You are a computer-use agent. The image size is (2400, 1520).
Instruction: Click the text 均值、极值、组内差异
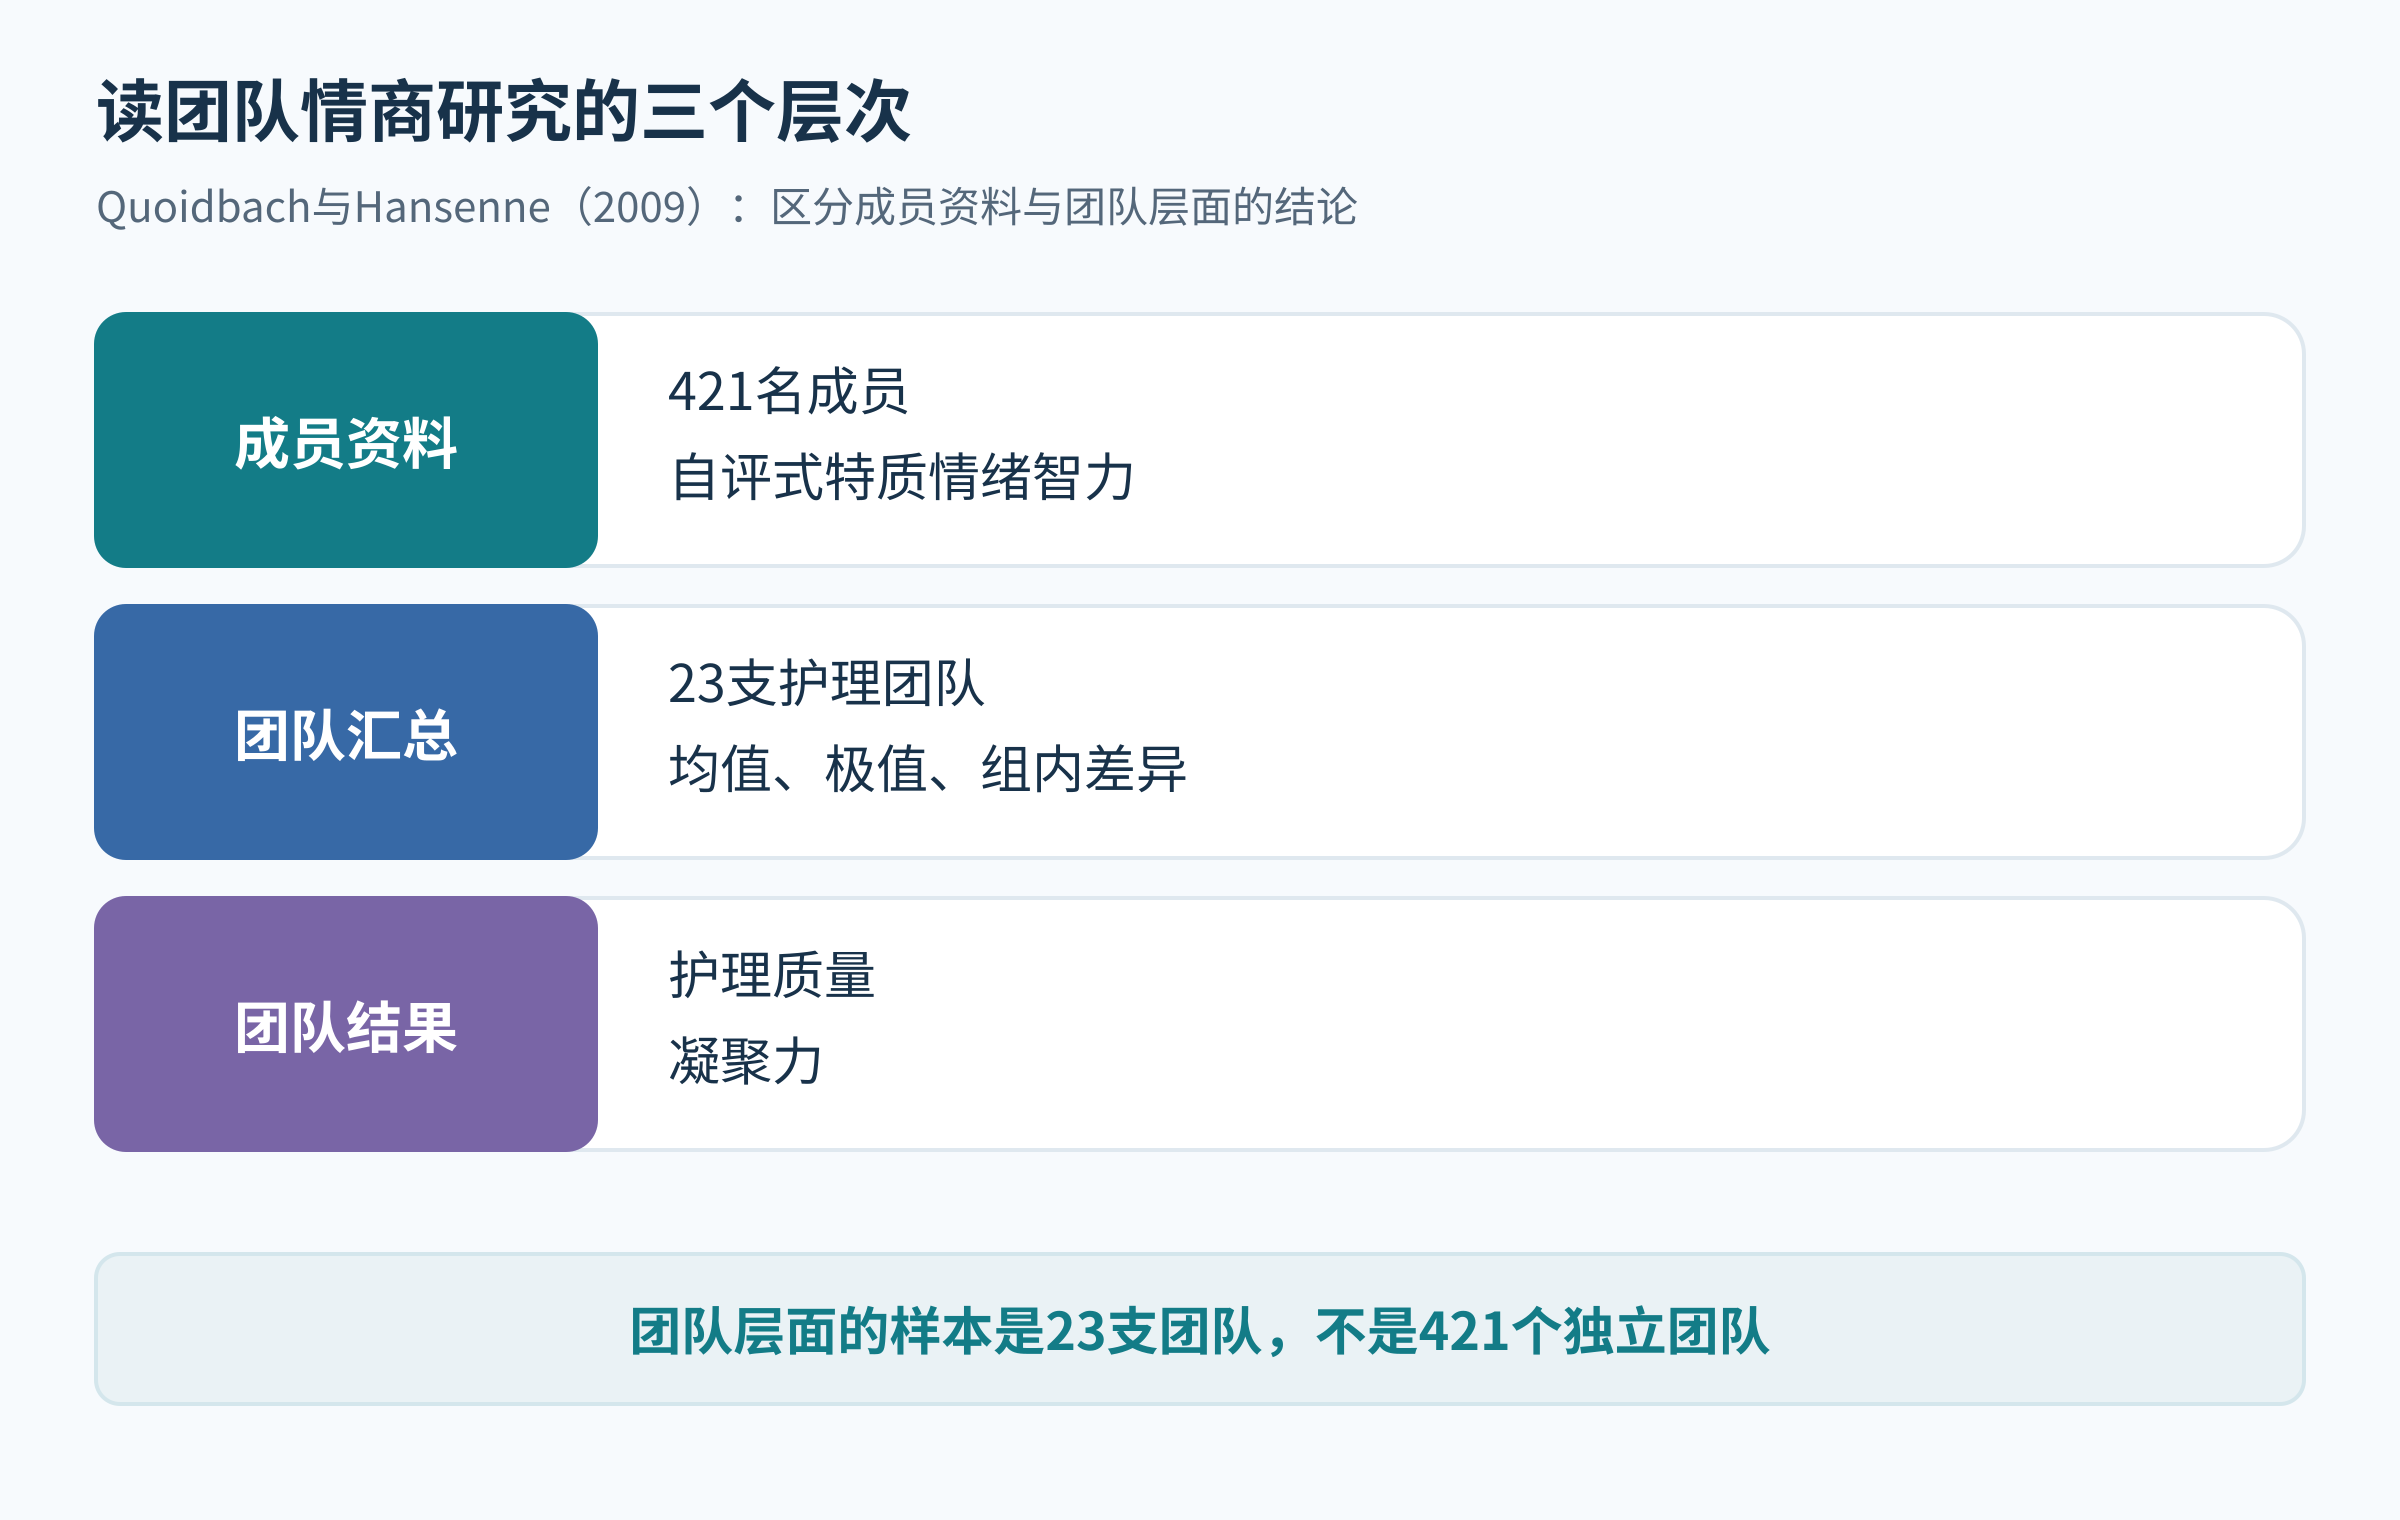927,769
